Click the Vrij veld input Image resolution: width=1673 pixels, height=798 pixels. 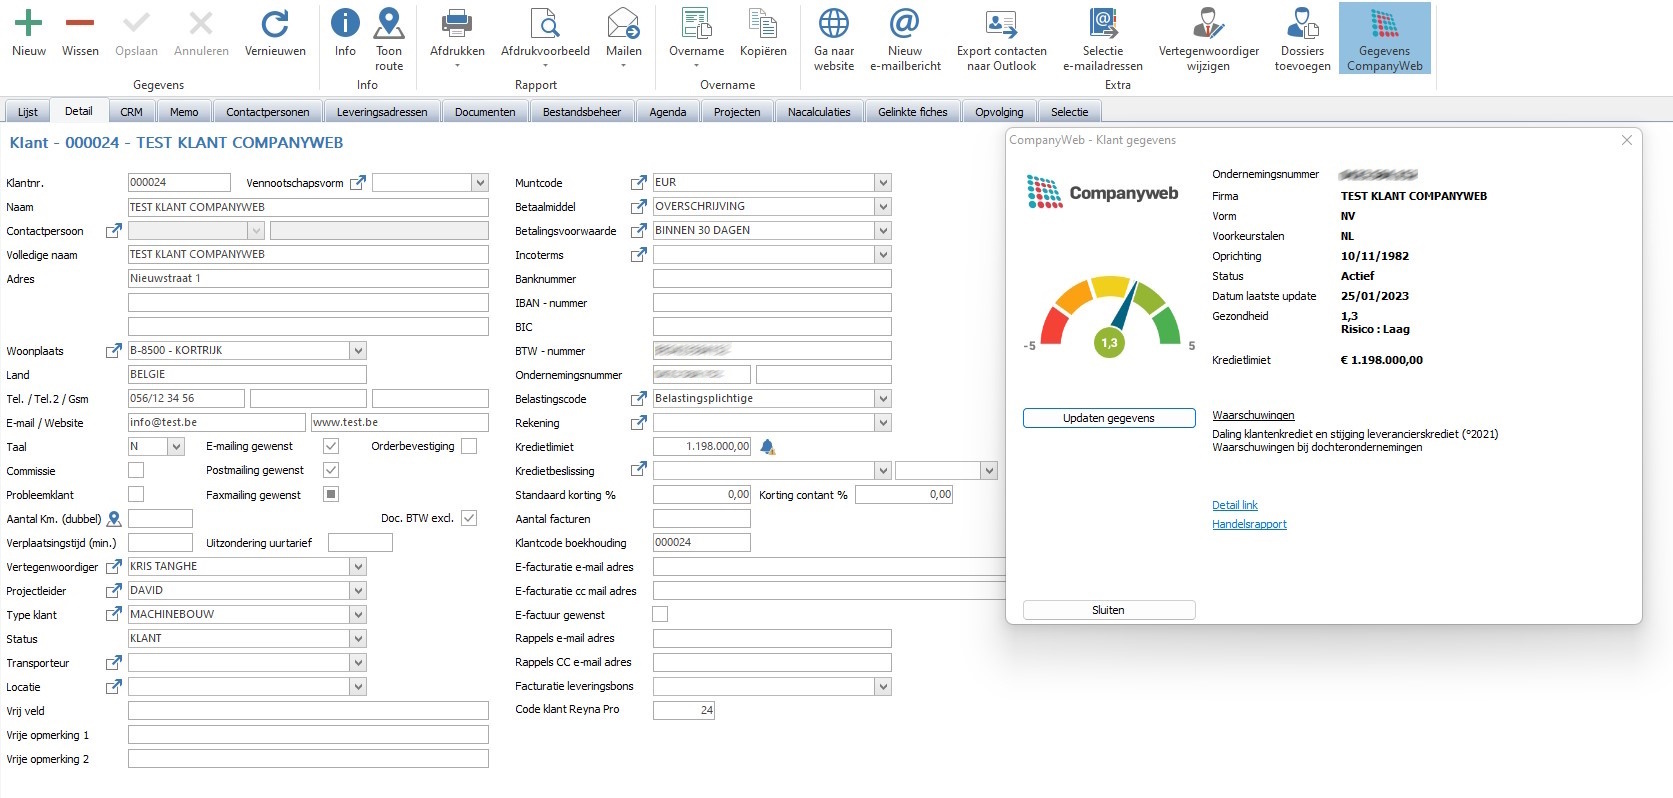point(308,711)
